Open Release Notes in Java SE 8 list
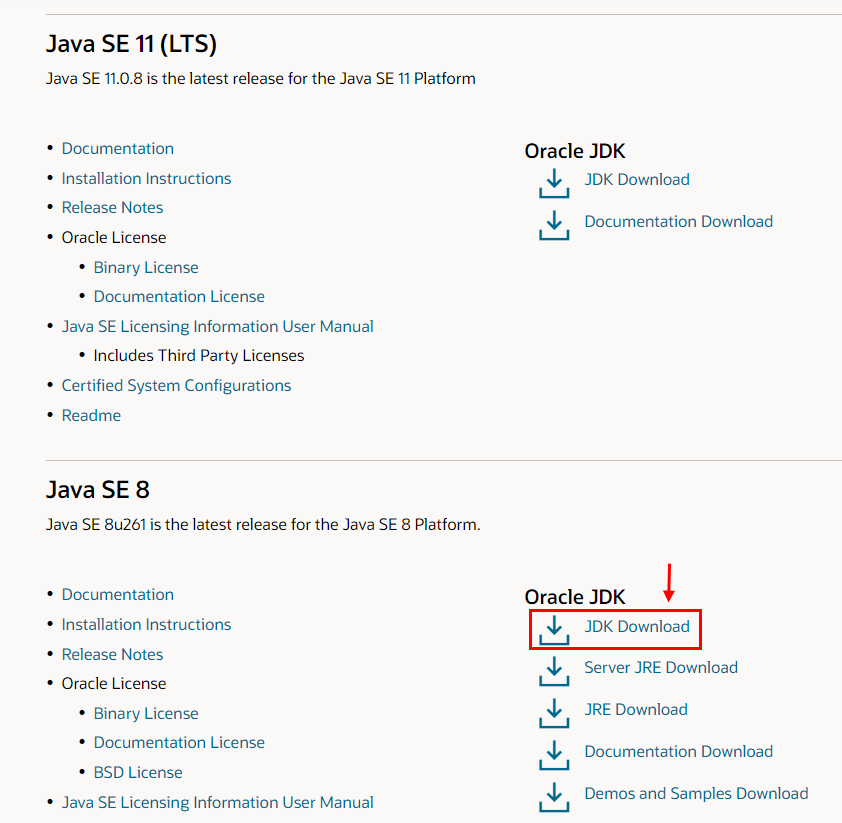Viewport: 842px width, 823px height. pyautogui.click(x=112, y=654)
